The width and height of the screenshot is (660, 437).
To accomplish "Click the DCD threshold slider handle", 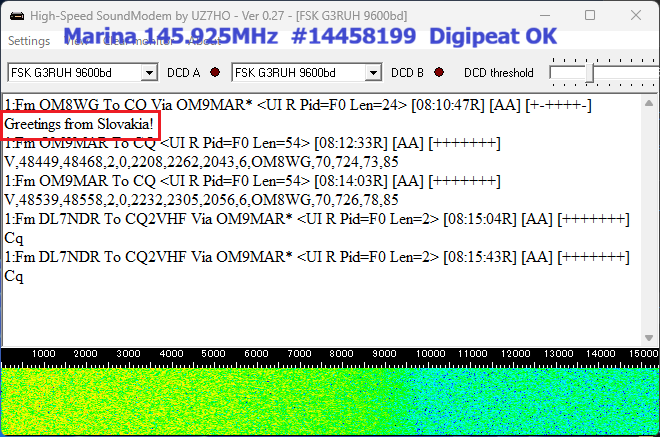I will [x=590, y=73].
